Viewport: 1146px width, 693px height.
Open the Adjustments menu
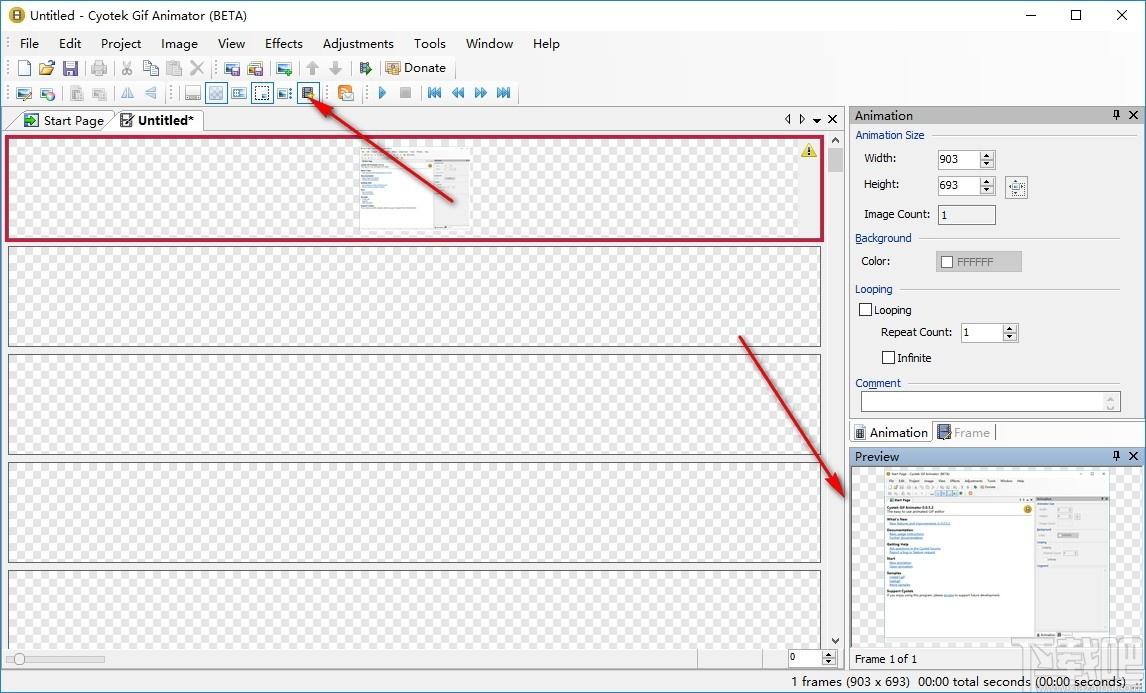358,43
